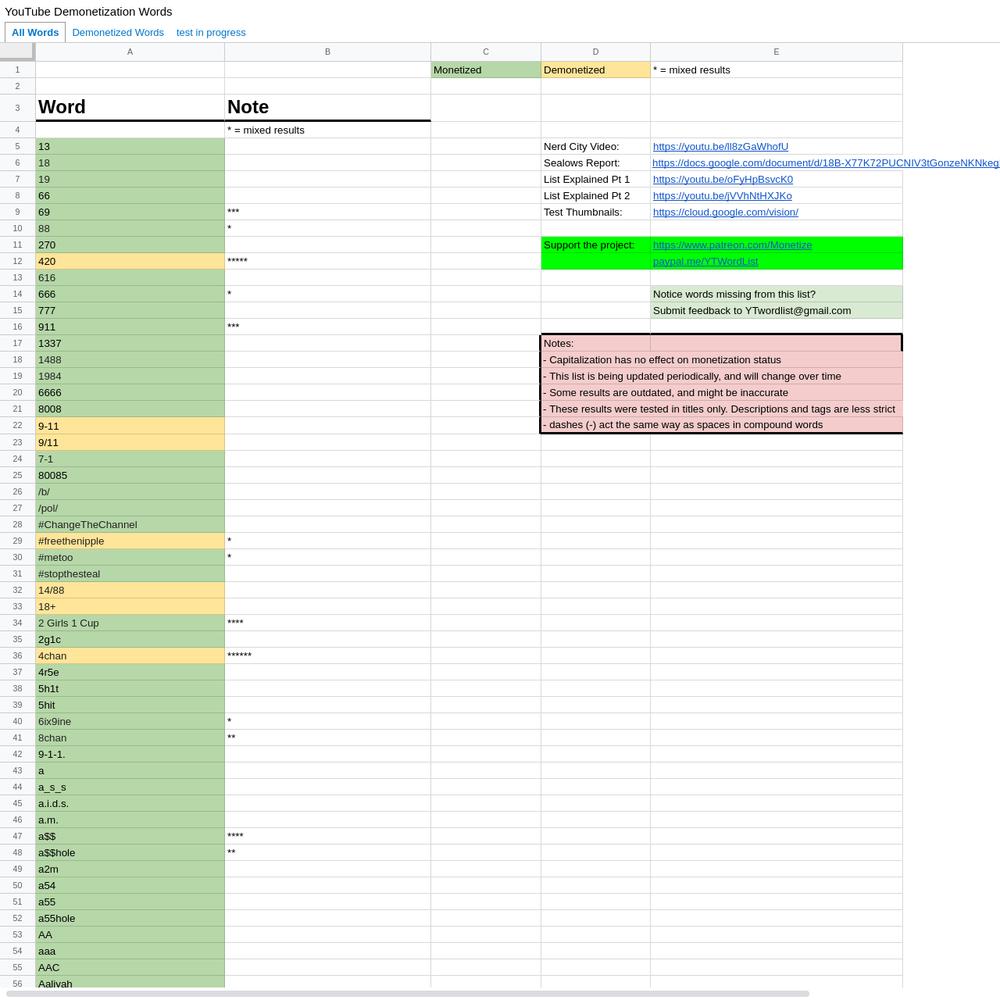The height and width of the screenshot is (1000, 1000).
Task: Switch to the All Words tab
Action: 35,33
